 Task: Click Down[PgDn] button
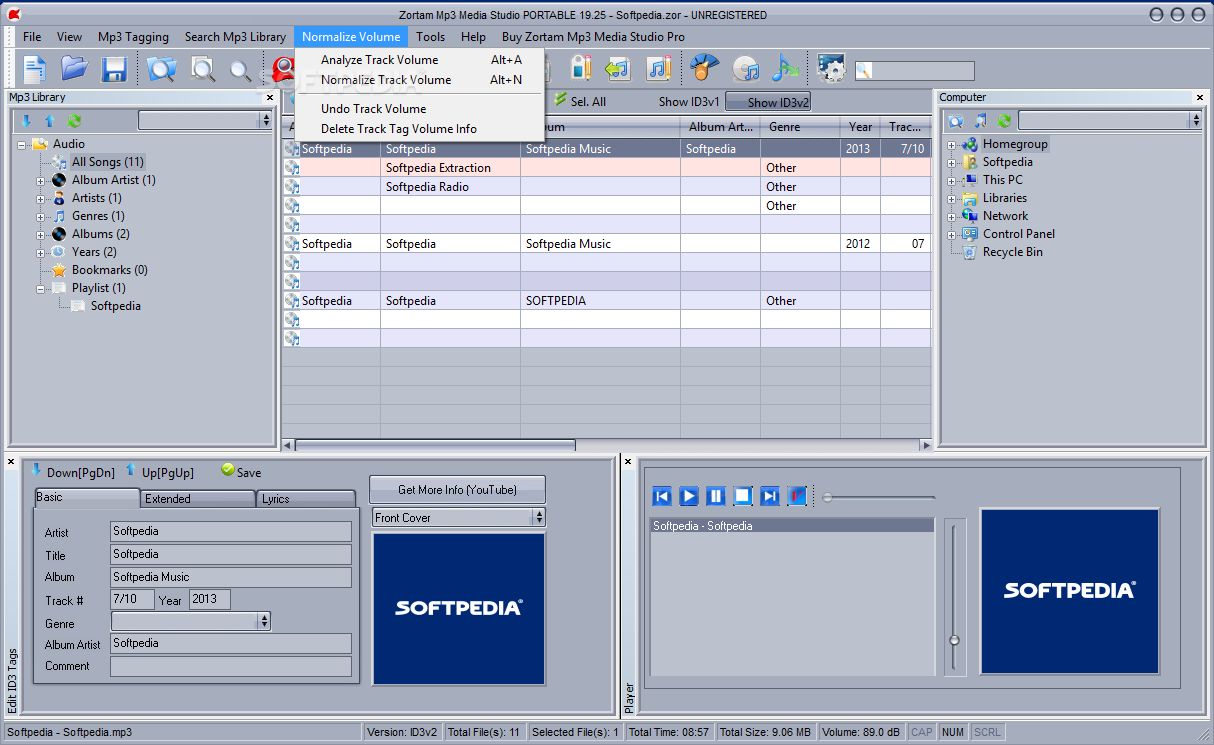(x=73, y=472)
